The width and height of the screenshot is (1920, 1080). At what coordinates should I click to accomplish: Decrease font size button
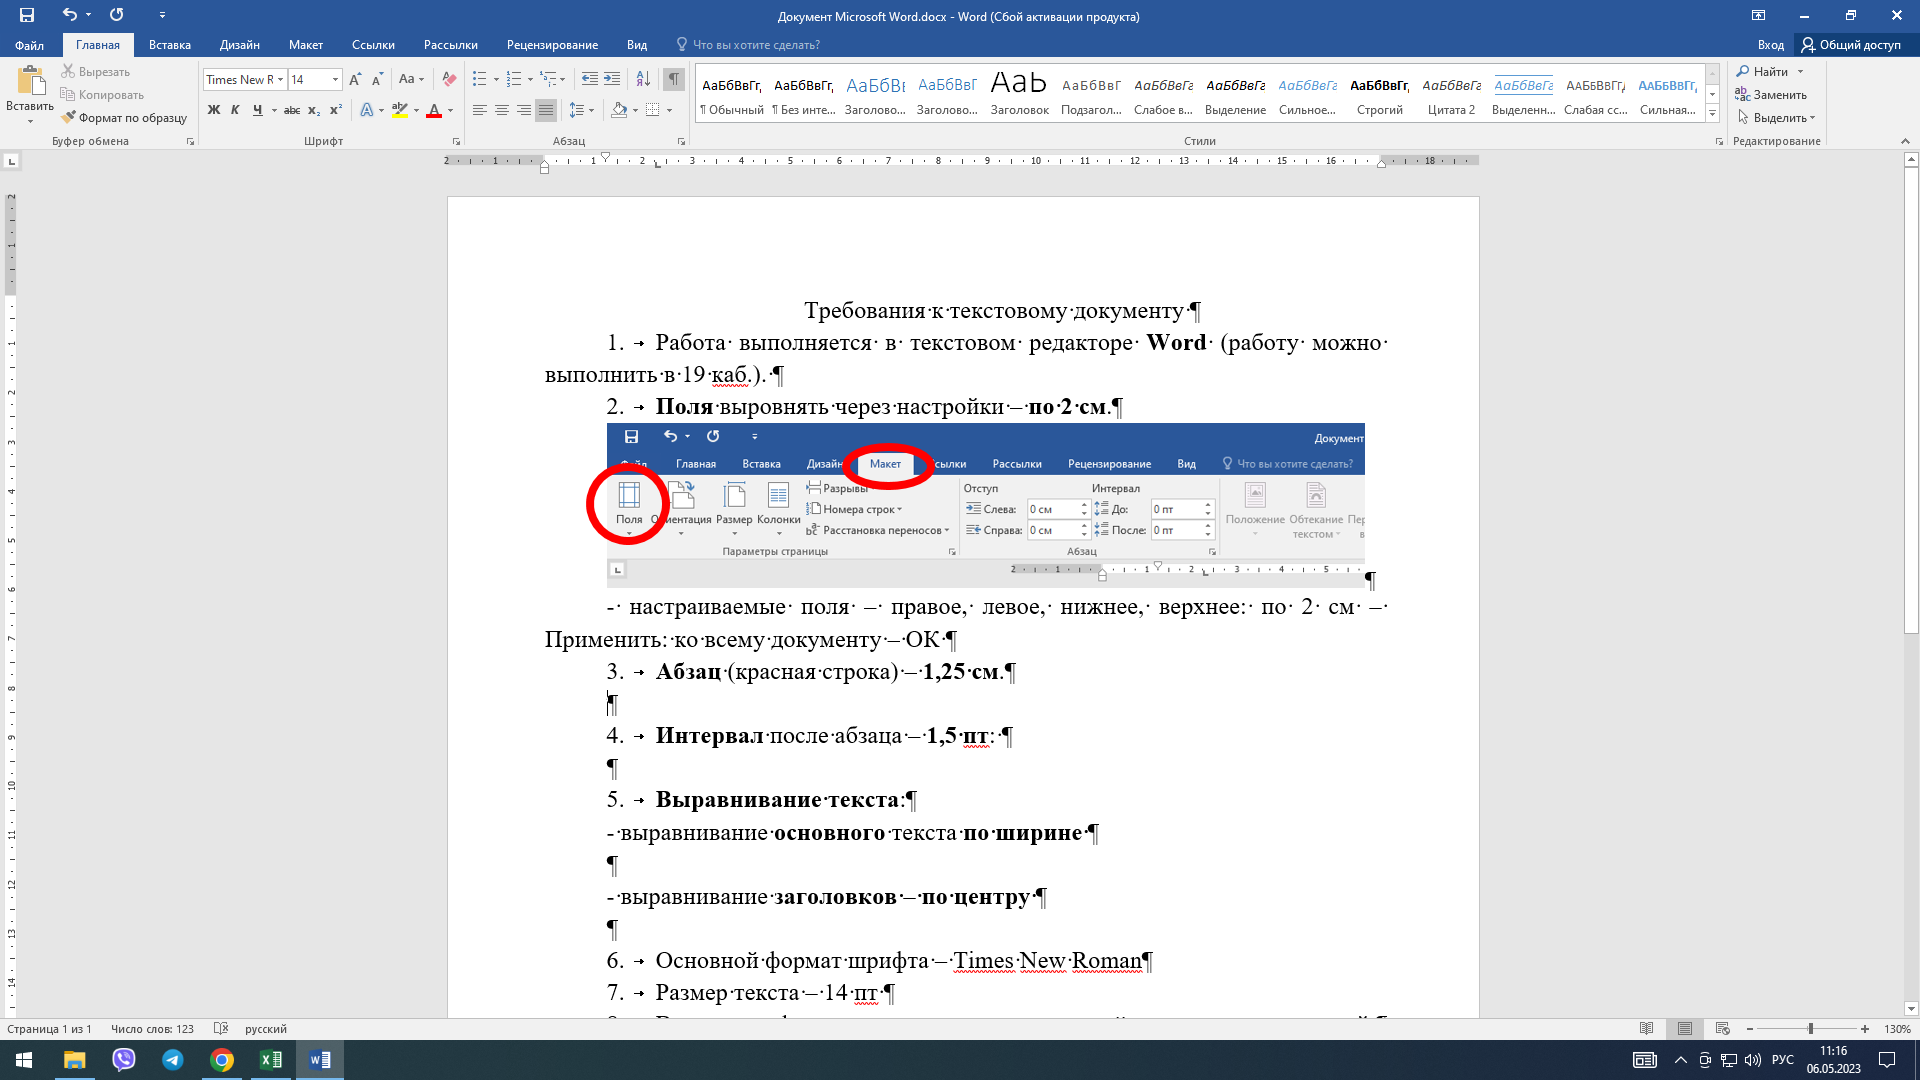pyautogui.click(x=377, y=79)
